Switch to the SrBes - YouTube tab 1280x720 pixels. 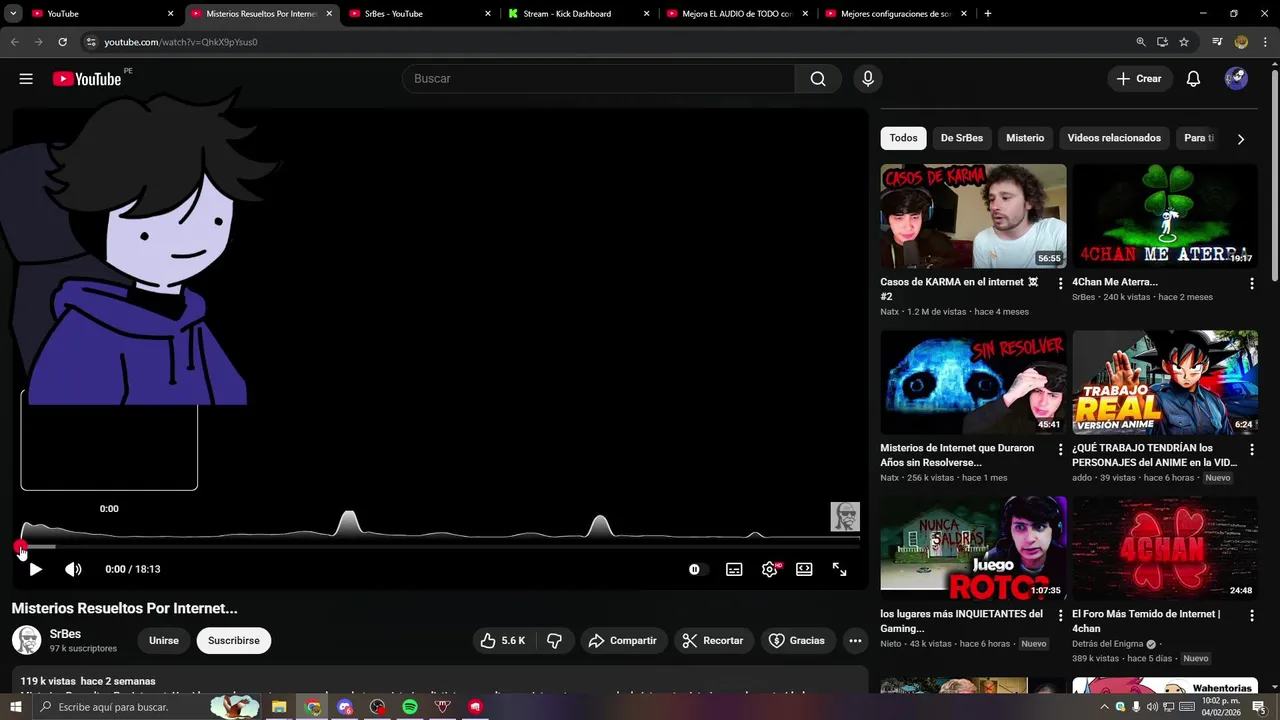point(420,14)
